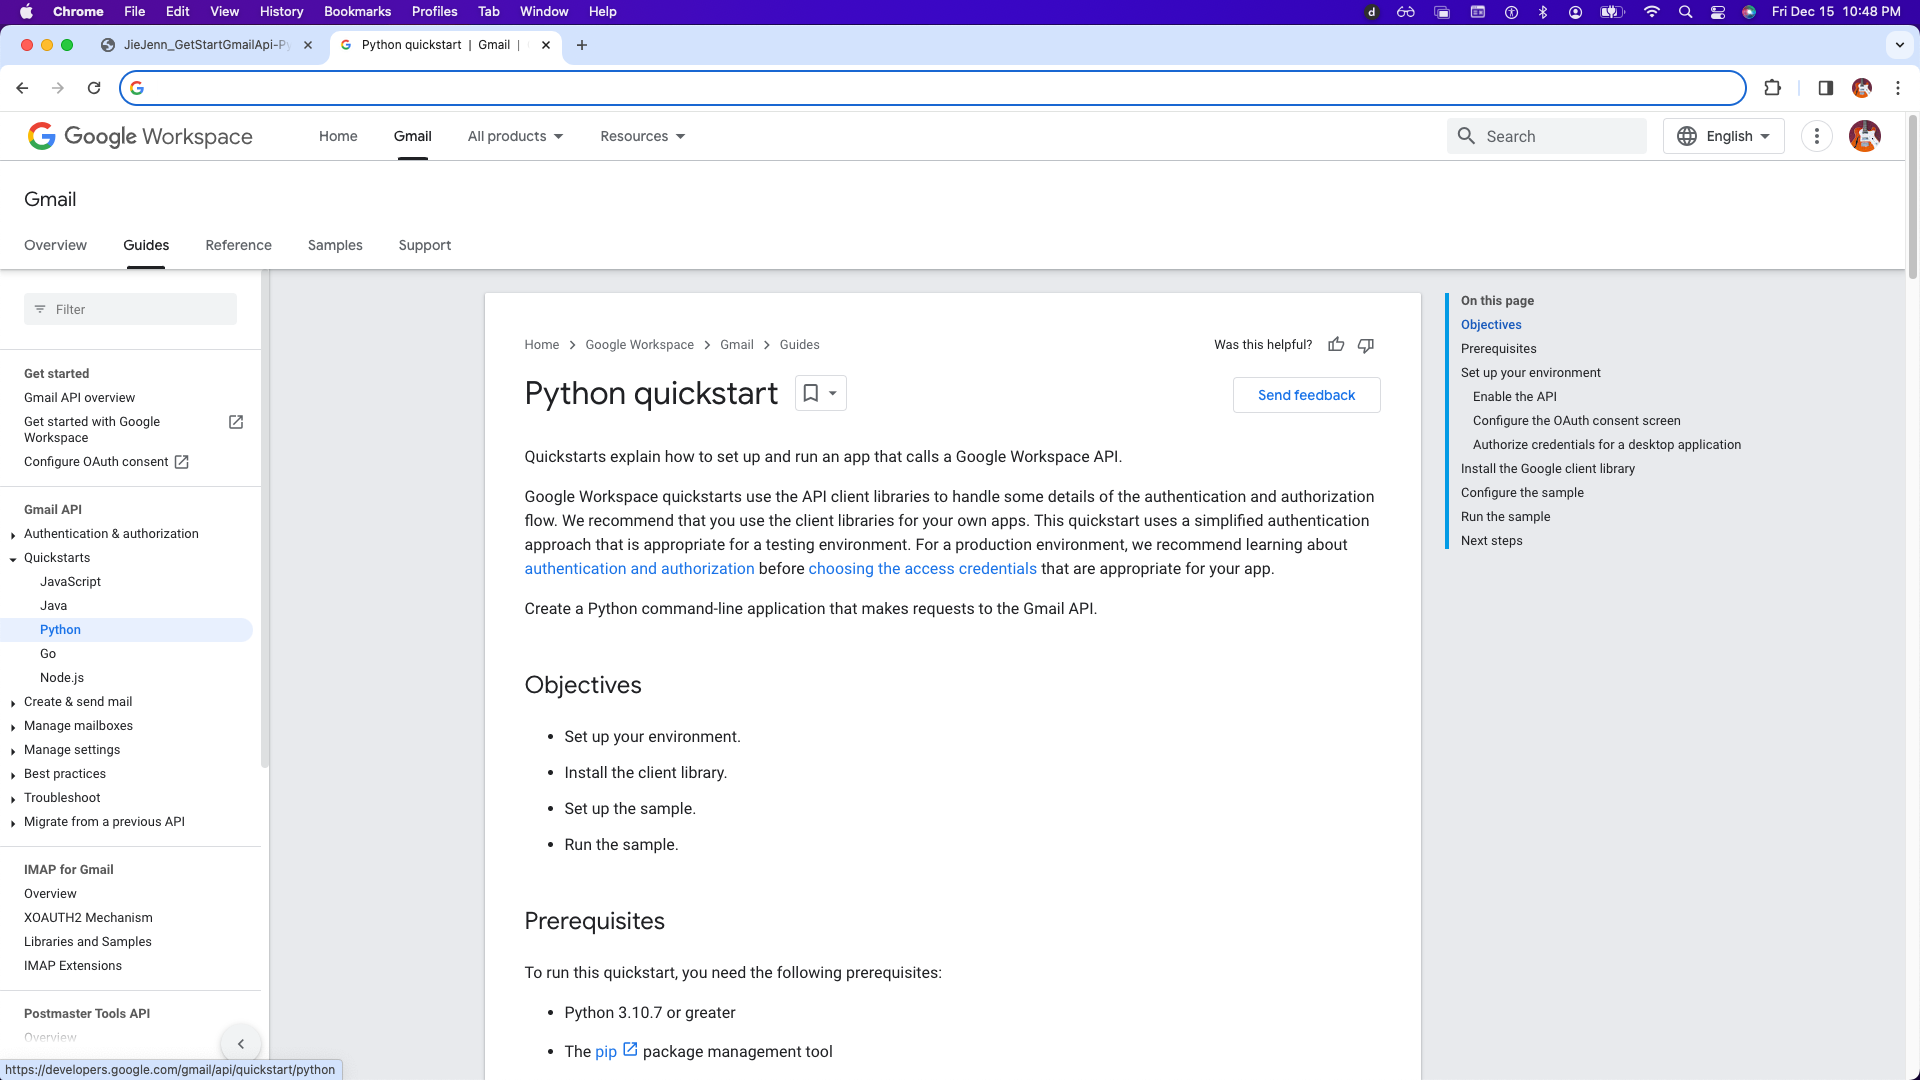Open the JavaScript quickstart
This screenshot has width=1920, height=1080.
[70, 582]
